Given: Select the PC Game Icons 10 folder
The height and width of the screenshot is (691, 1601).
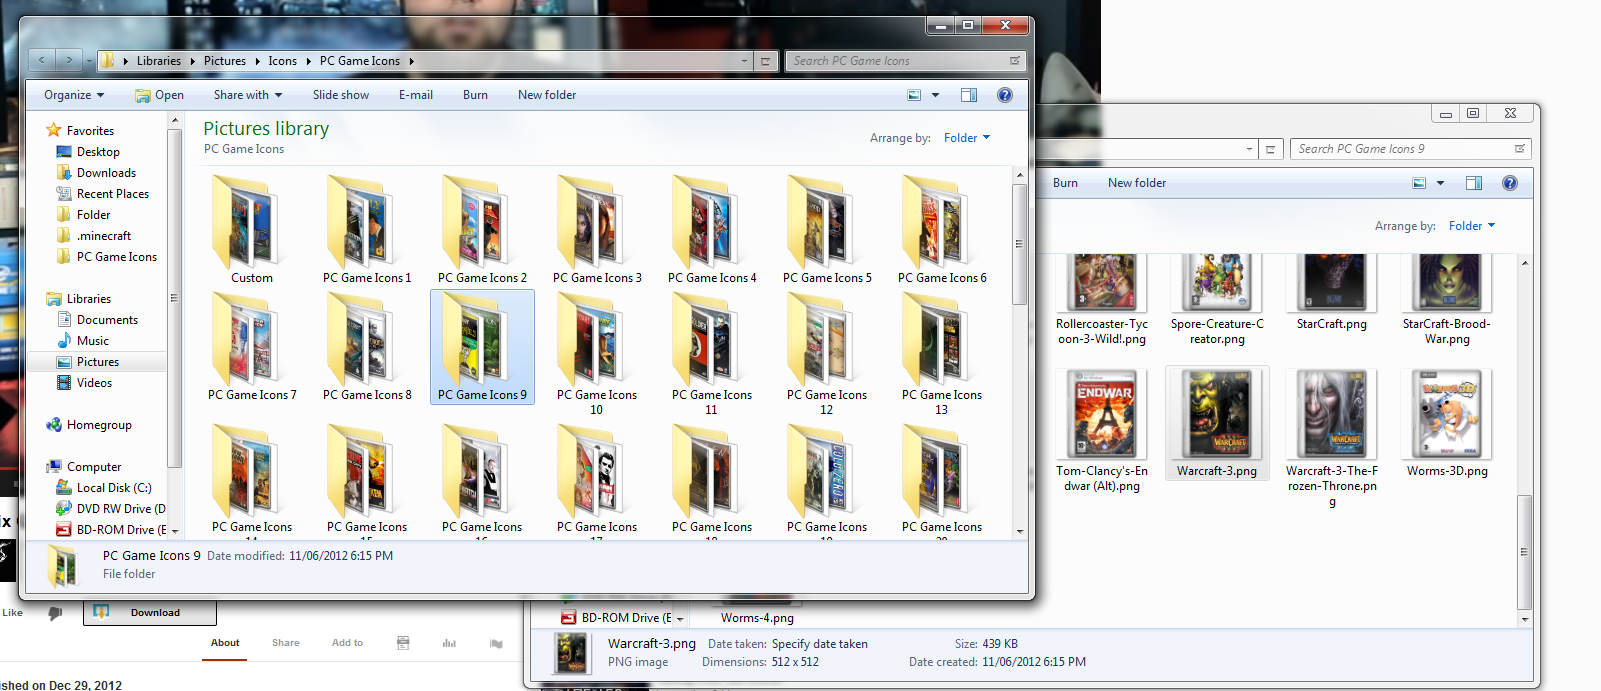Looking at the screenshot, I should [x=597, y=354].
